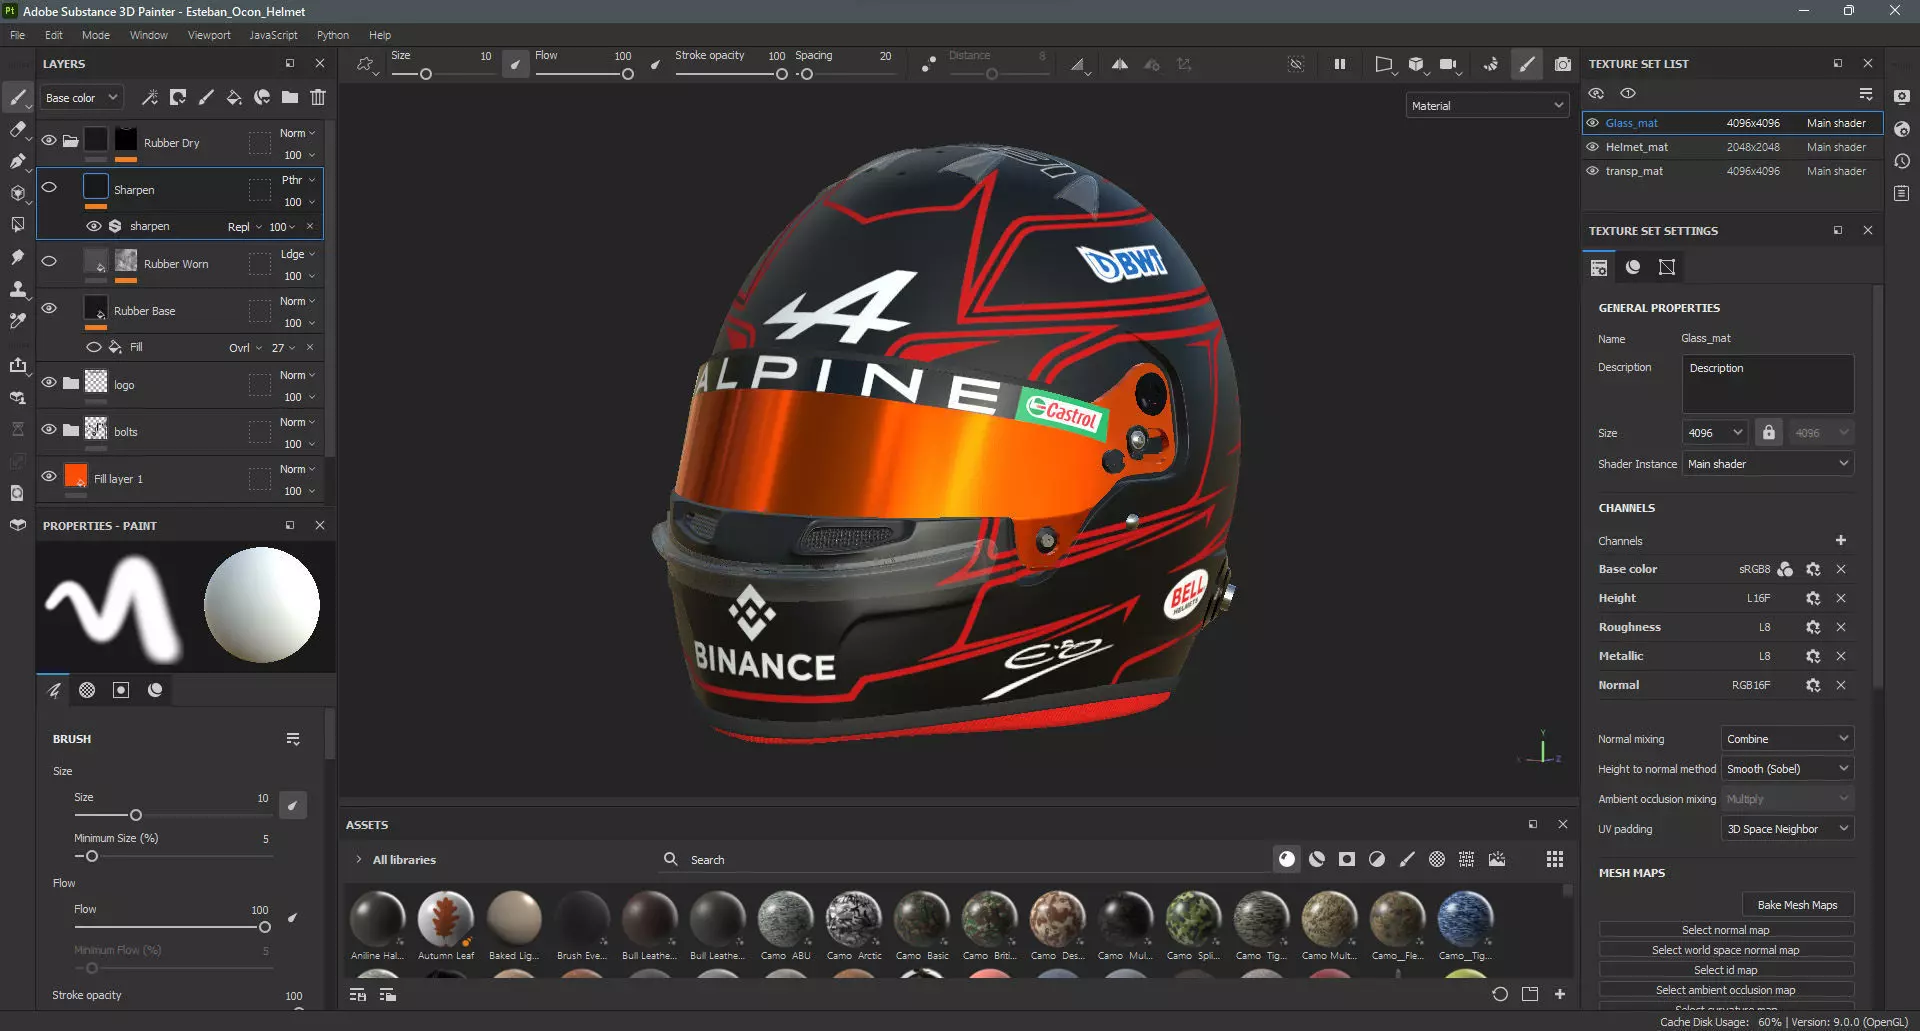Select the Clone stamp tool
Image resolution: width=1920 pixels, height=1031 pixels.
tap(17, 289)
